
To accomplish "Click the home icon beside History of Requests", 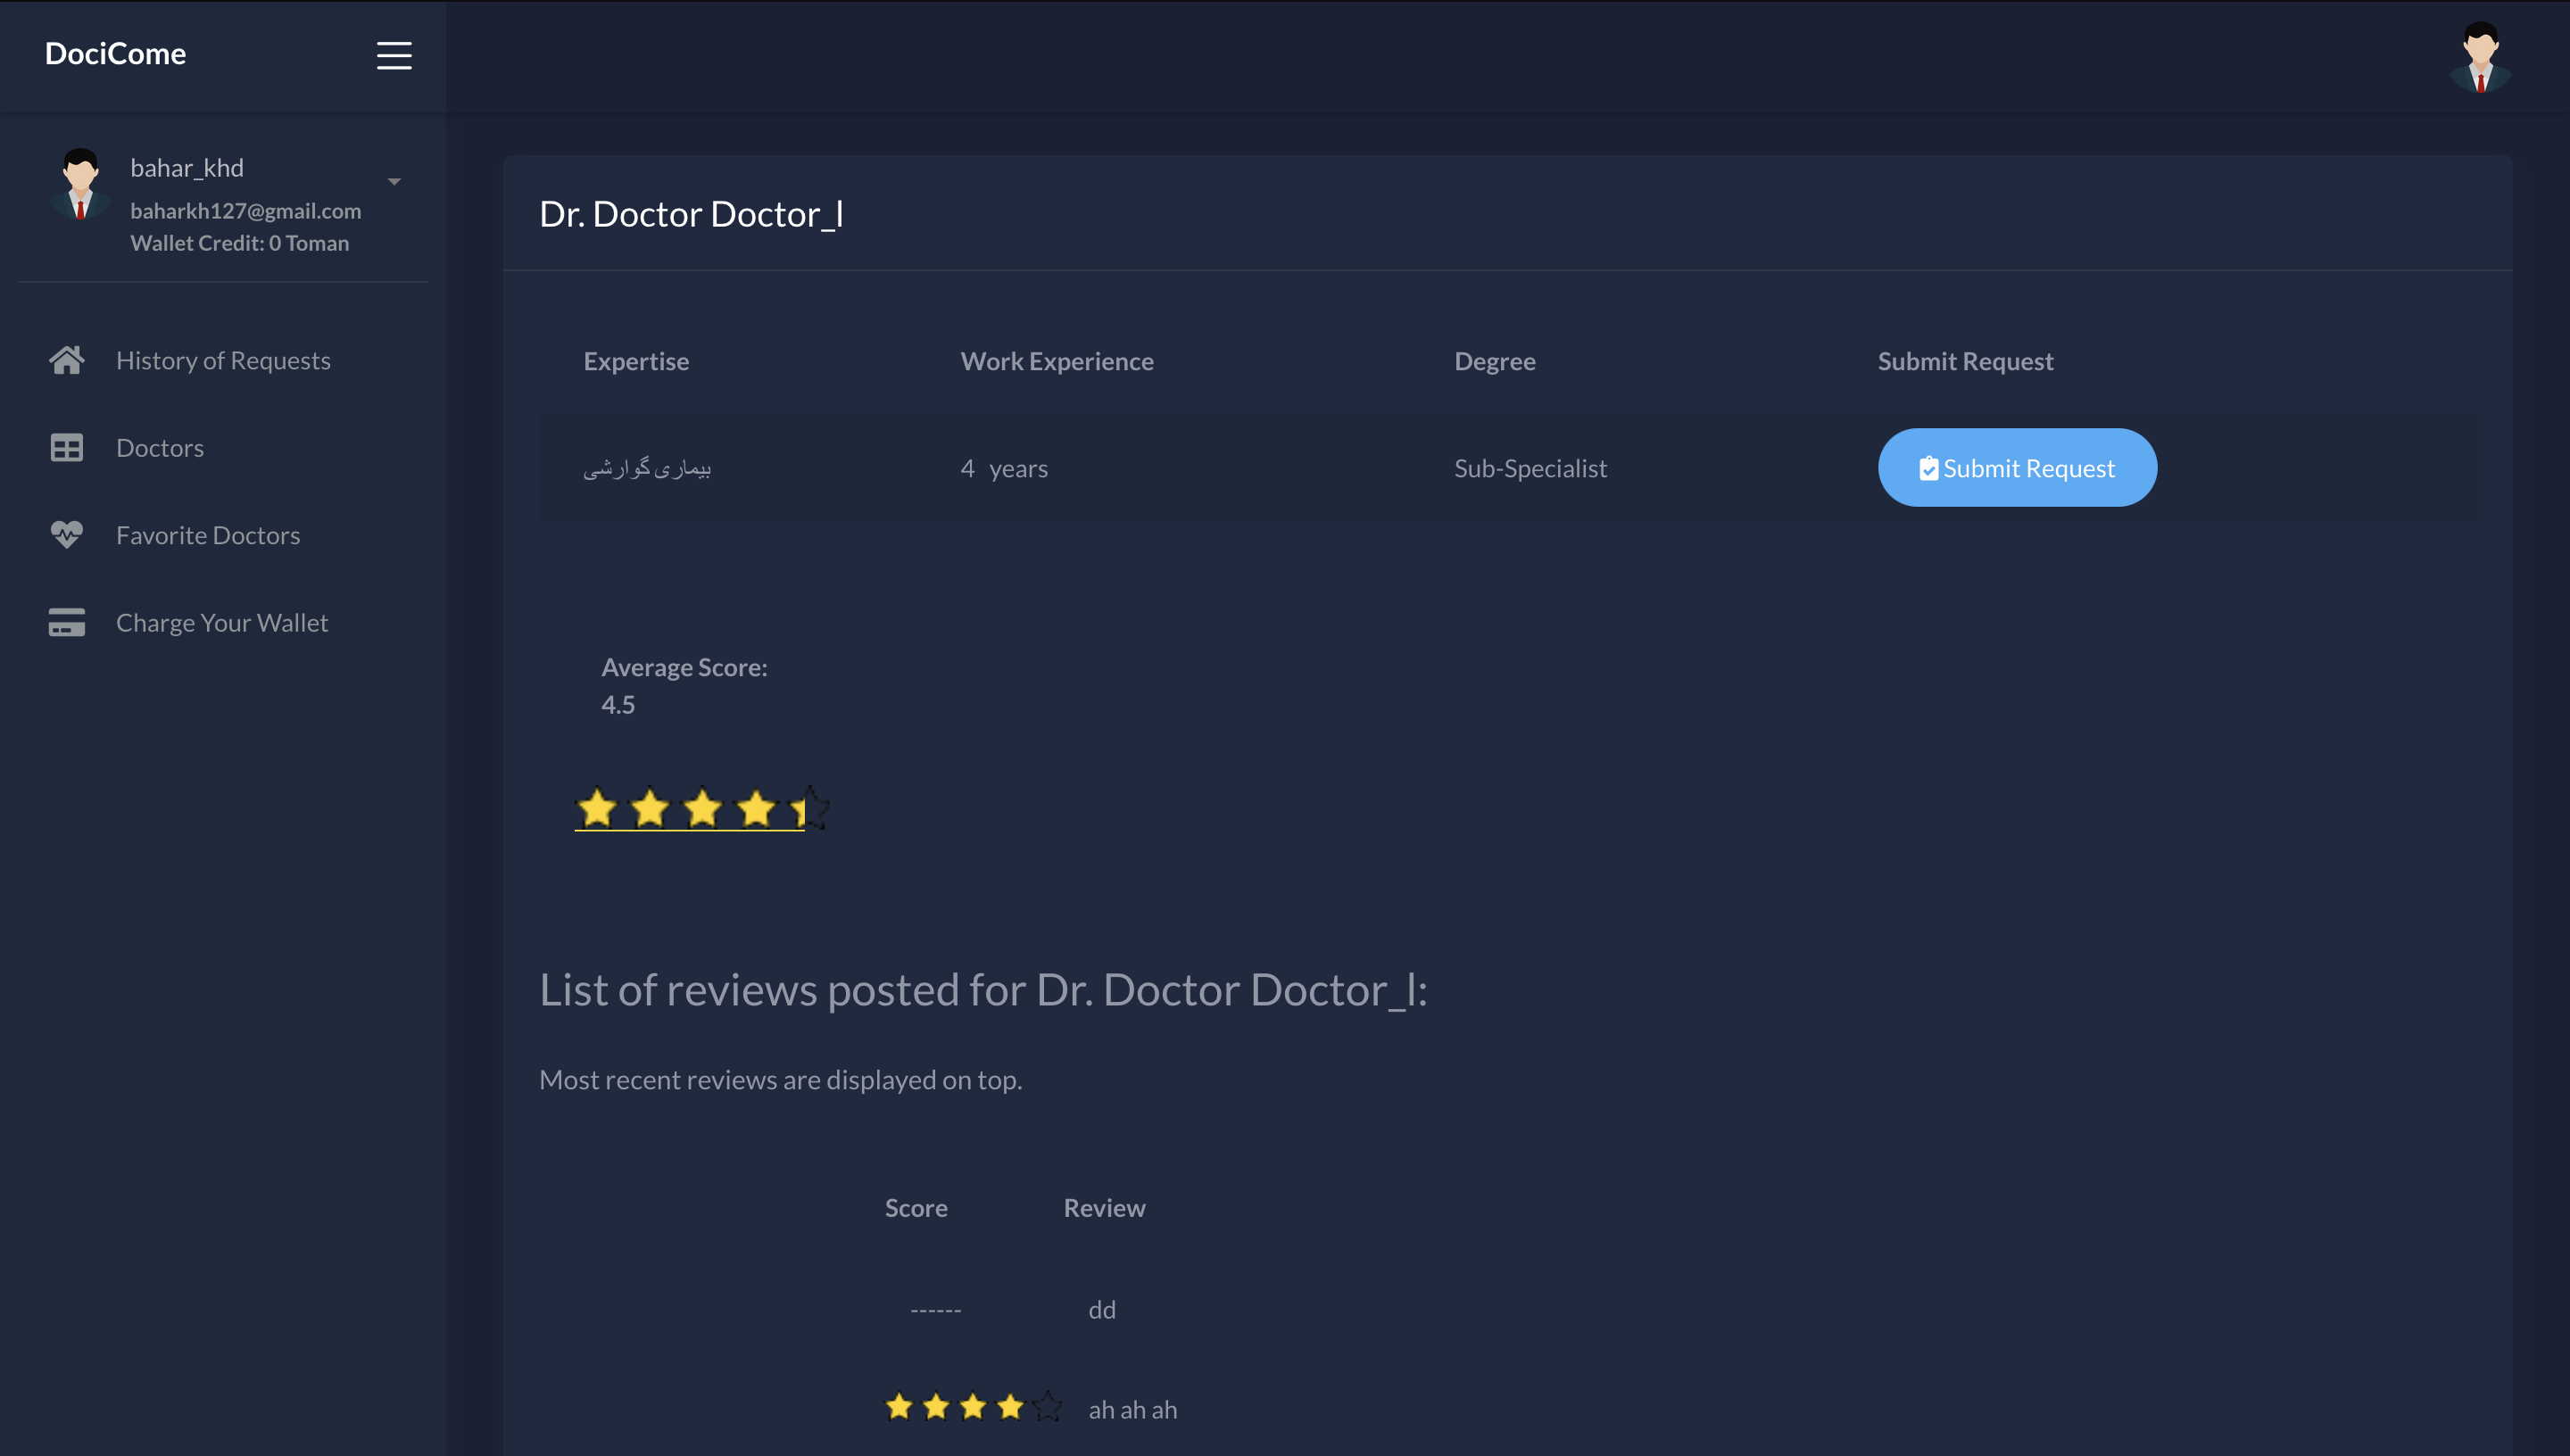I will coord(67,360).
